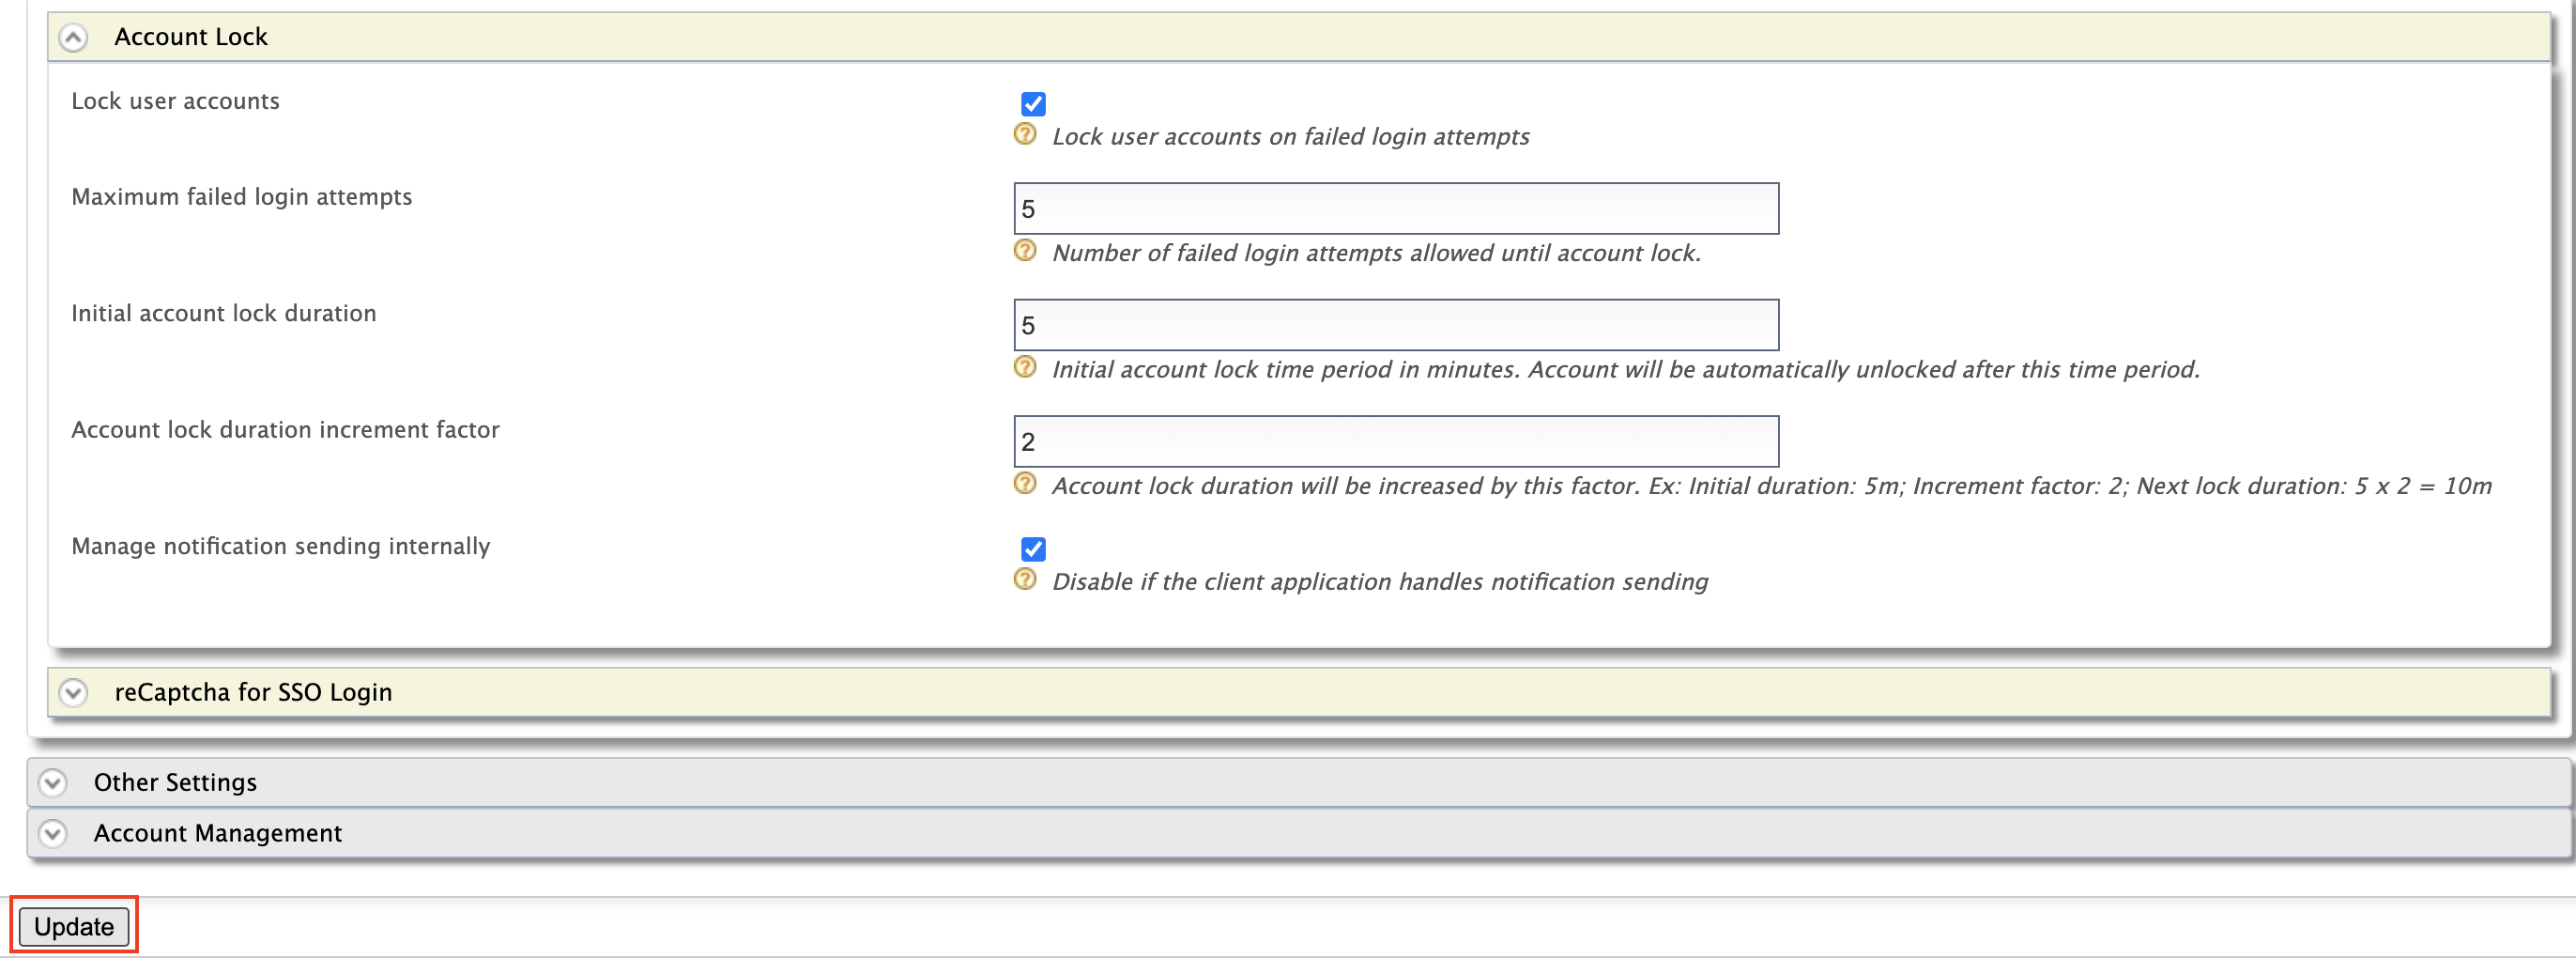Click Account lock duration increment factor label
Image resolution: width=2576 pixels, height=958 pixels.
pyautogui.click(x=285, y=430)
